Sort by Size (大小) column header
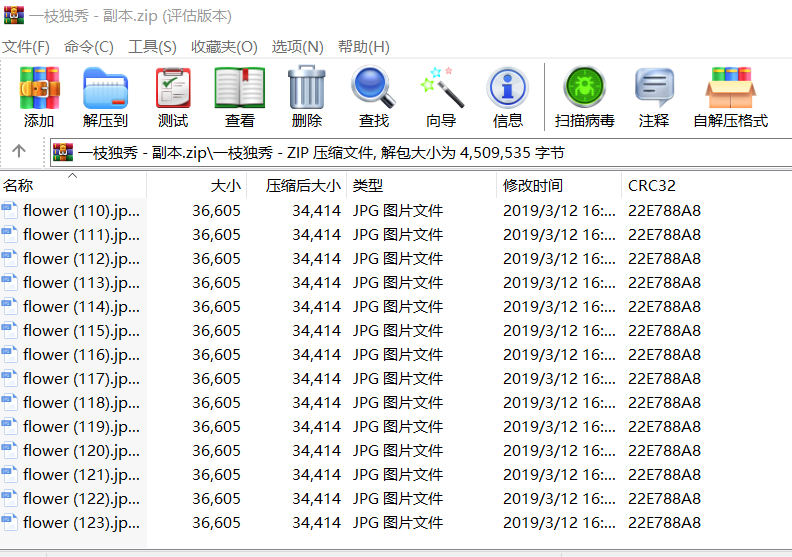792x557 pixels. [196, 185]
